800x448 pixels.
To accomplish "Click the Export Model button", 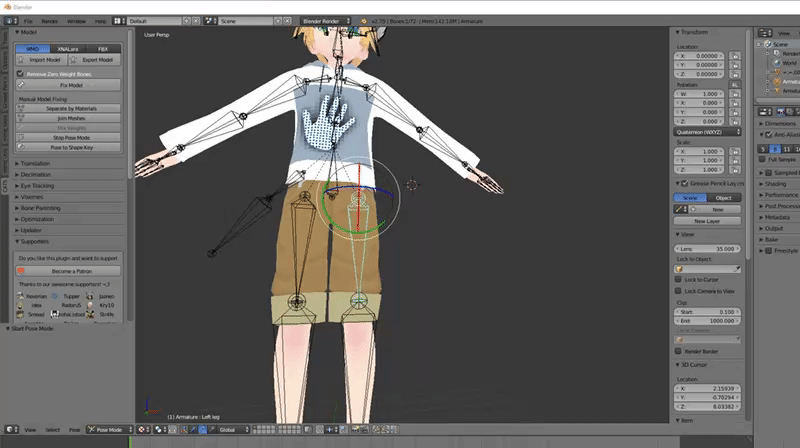I will tap(94, 60).
